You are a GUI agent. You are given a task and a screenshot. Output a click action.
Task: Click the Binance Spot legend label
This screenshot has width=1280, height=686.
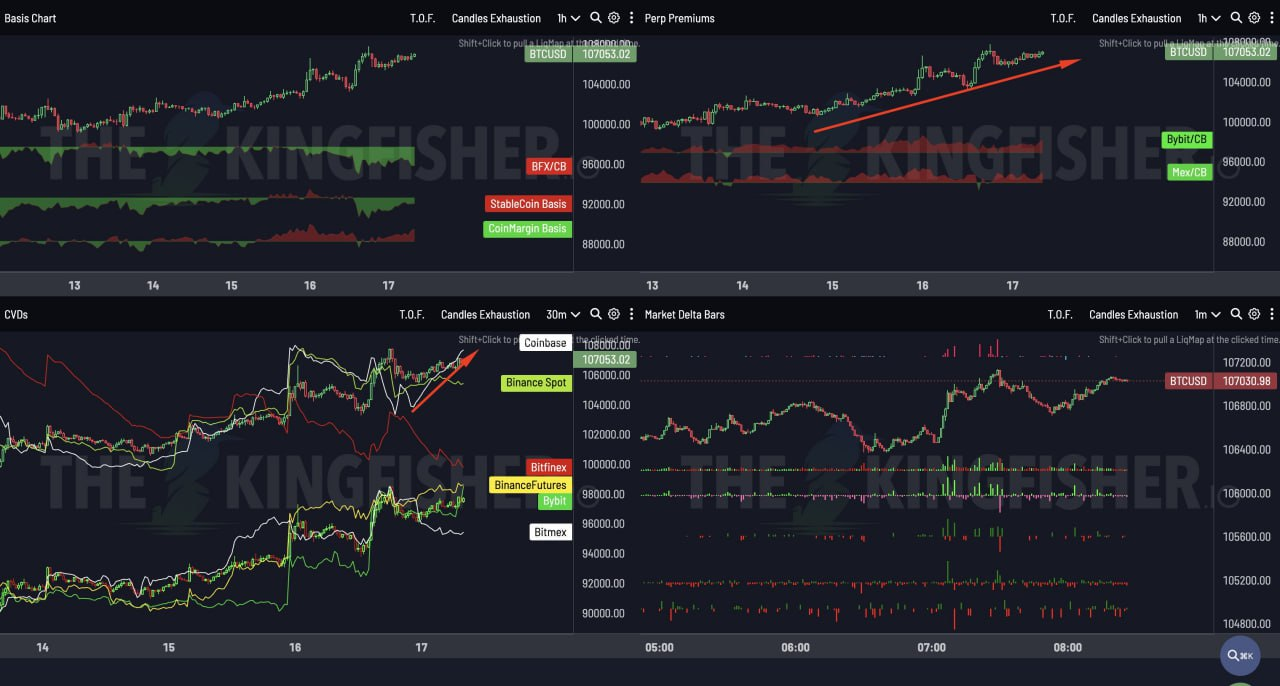[536, 383]
